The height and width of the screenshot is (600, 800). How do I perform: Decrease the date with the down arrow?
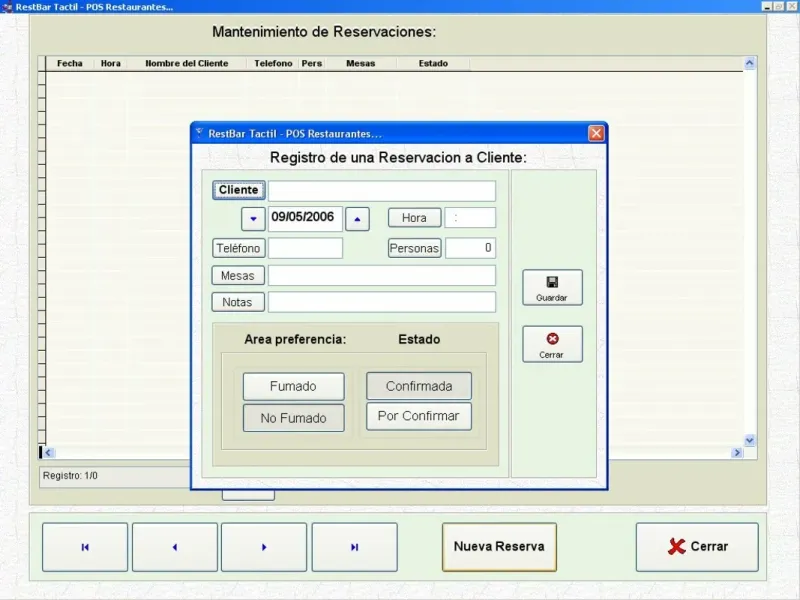[253, 219]
